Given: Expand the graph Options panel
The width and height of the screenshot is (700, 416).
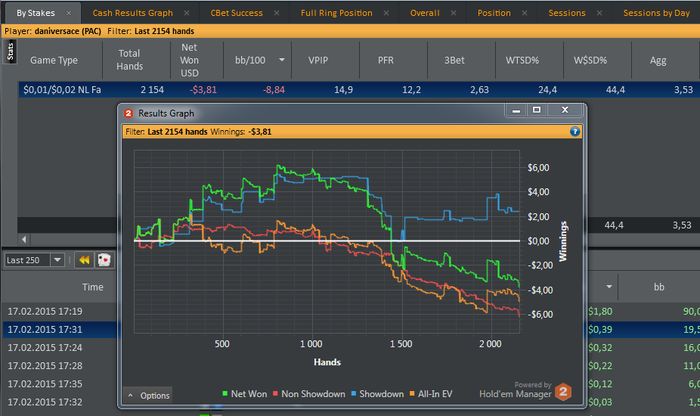Looking at the screenshot, I should pyautogui.click(x=148, y=395).
